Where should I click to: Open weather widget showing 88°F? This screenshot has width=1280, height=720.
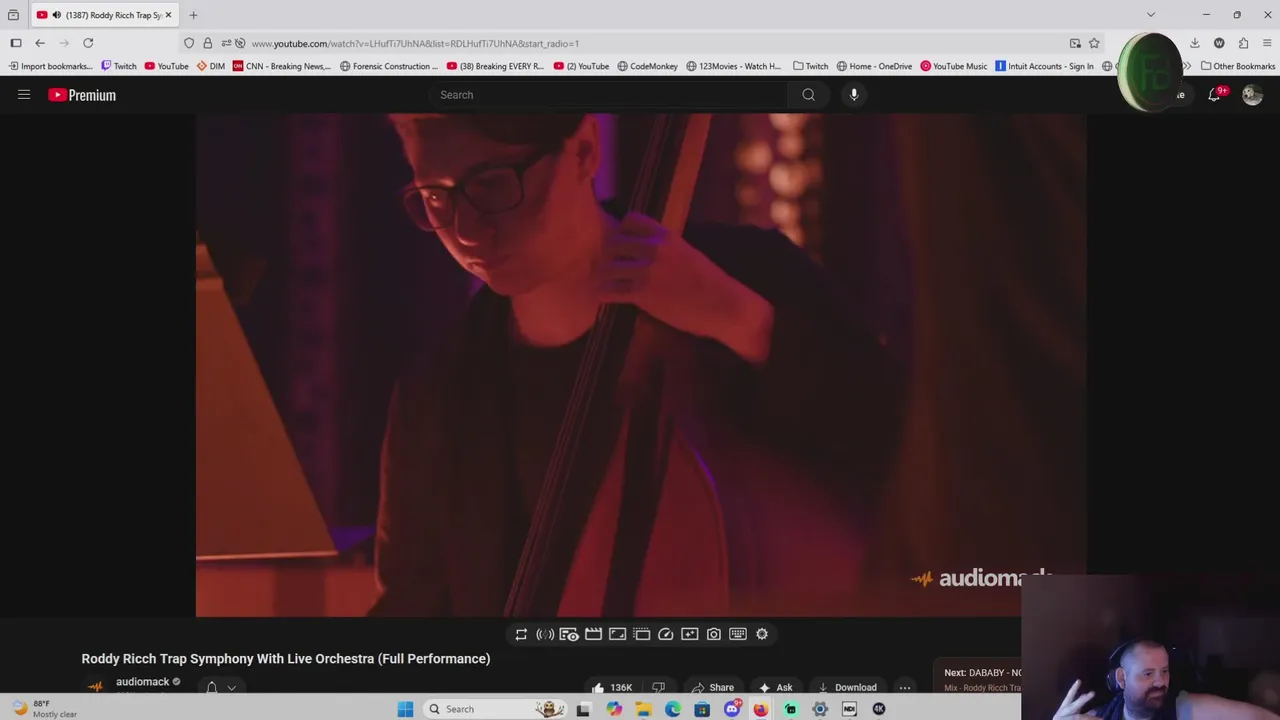44,709
